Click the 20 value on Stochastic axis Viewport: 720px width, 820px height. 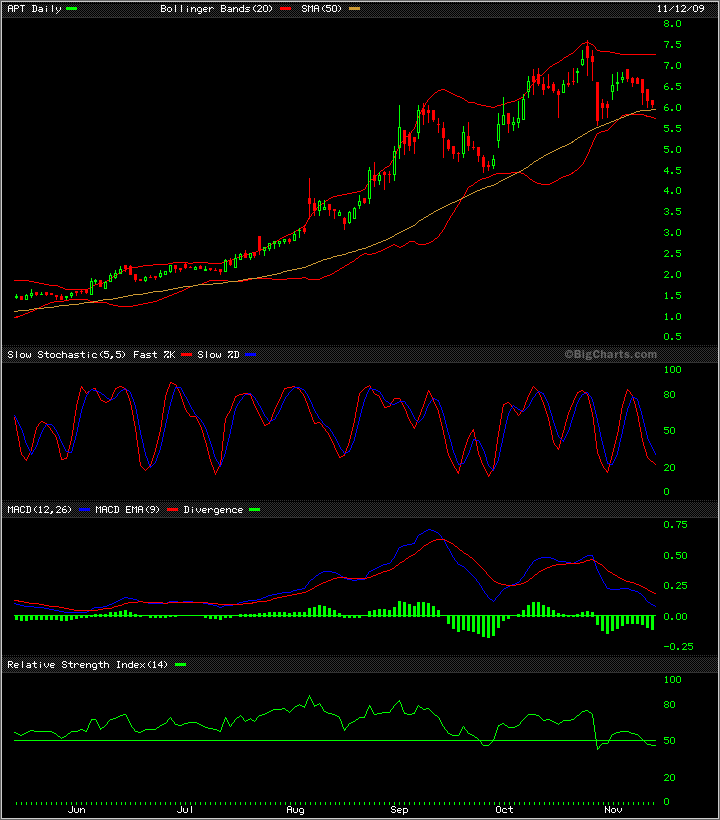tap(669, 468)
